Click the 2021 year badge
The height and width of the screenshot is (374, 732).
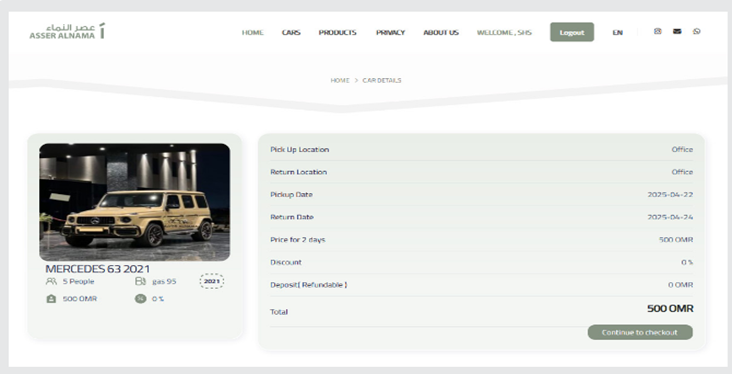[x=211, y=282]
